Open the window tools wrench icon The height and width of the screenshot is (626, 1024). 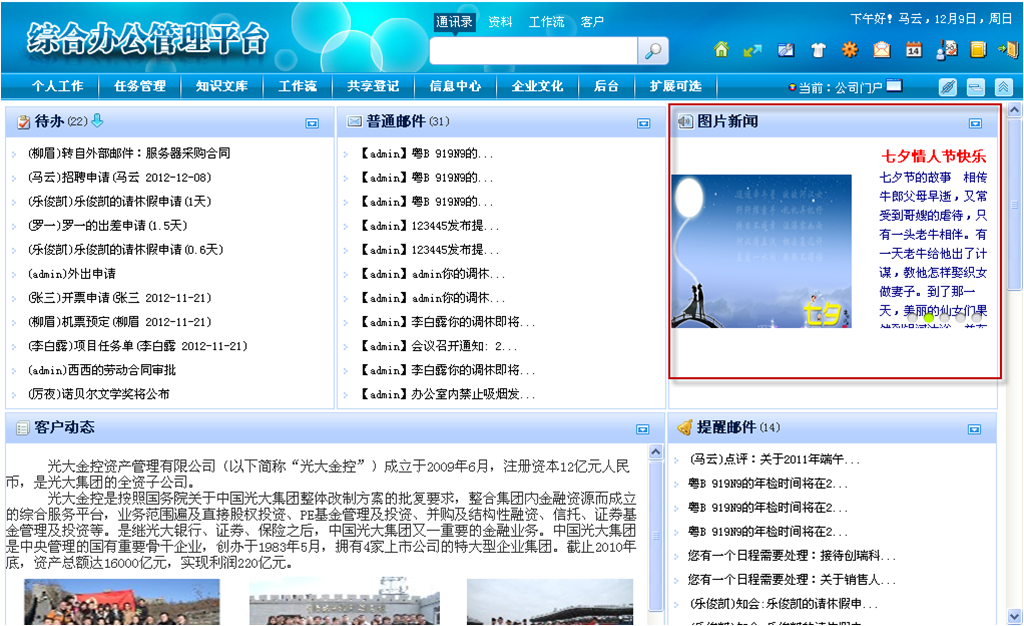click(786, 50)
